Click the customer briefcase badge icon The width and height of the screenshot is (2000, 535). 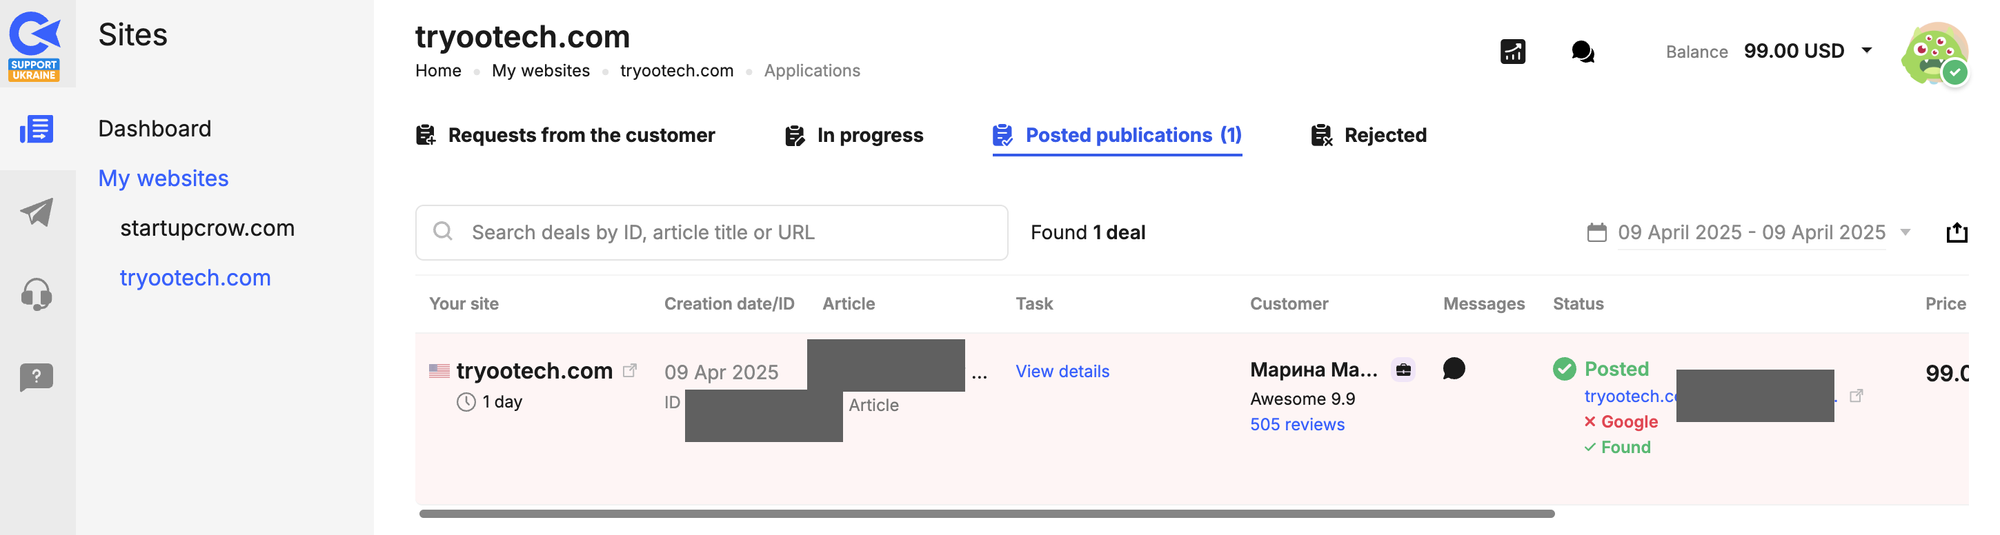point(1404,370)
